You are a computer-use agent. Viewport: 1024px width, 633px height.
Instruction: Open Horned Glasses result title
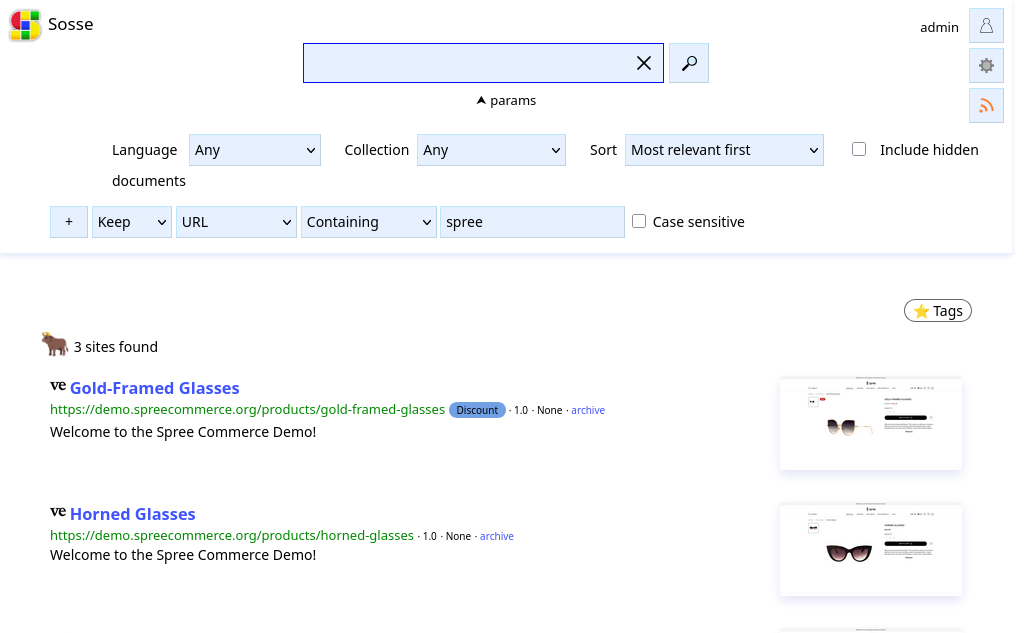click(x=133, y=514)
